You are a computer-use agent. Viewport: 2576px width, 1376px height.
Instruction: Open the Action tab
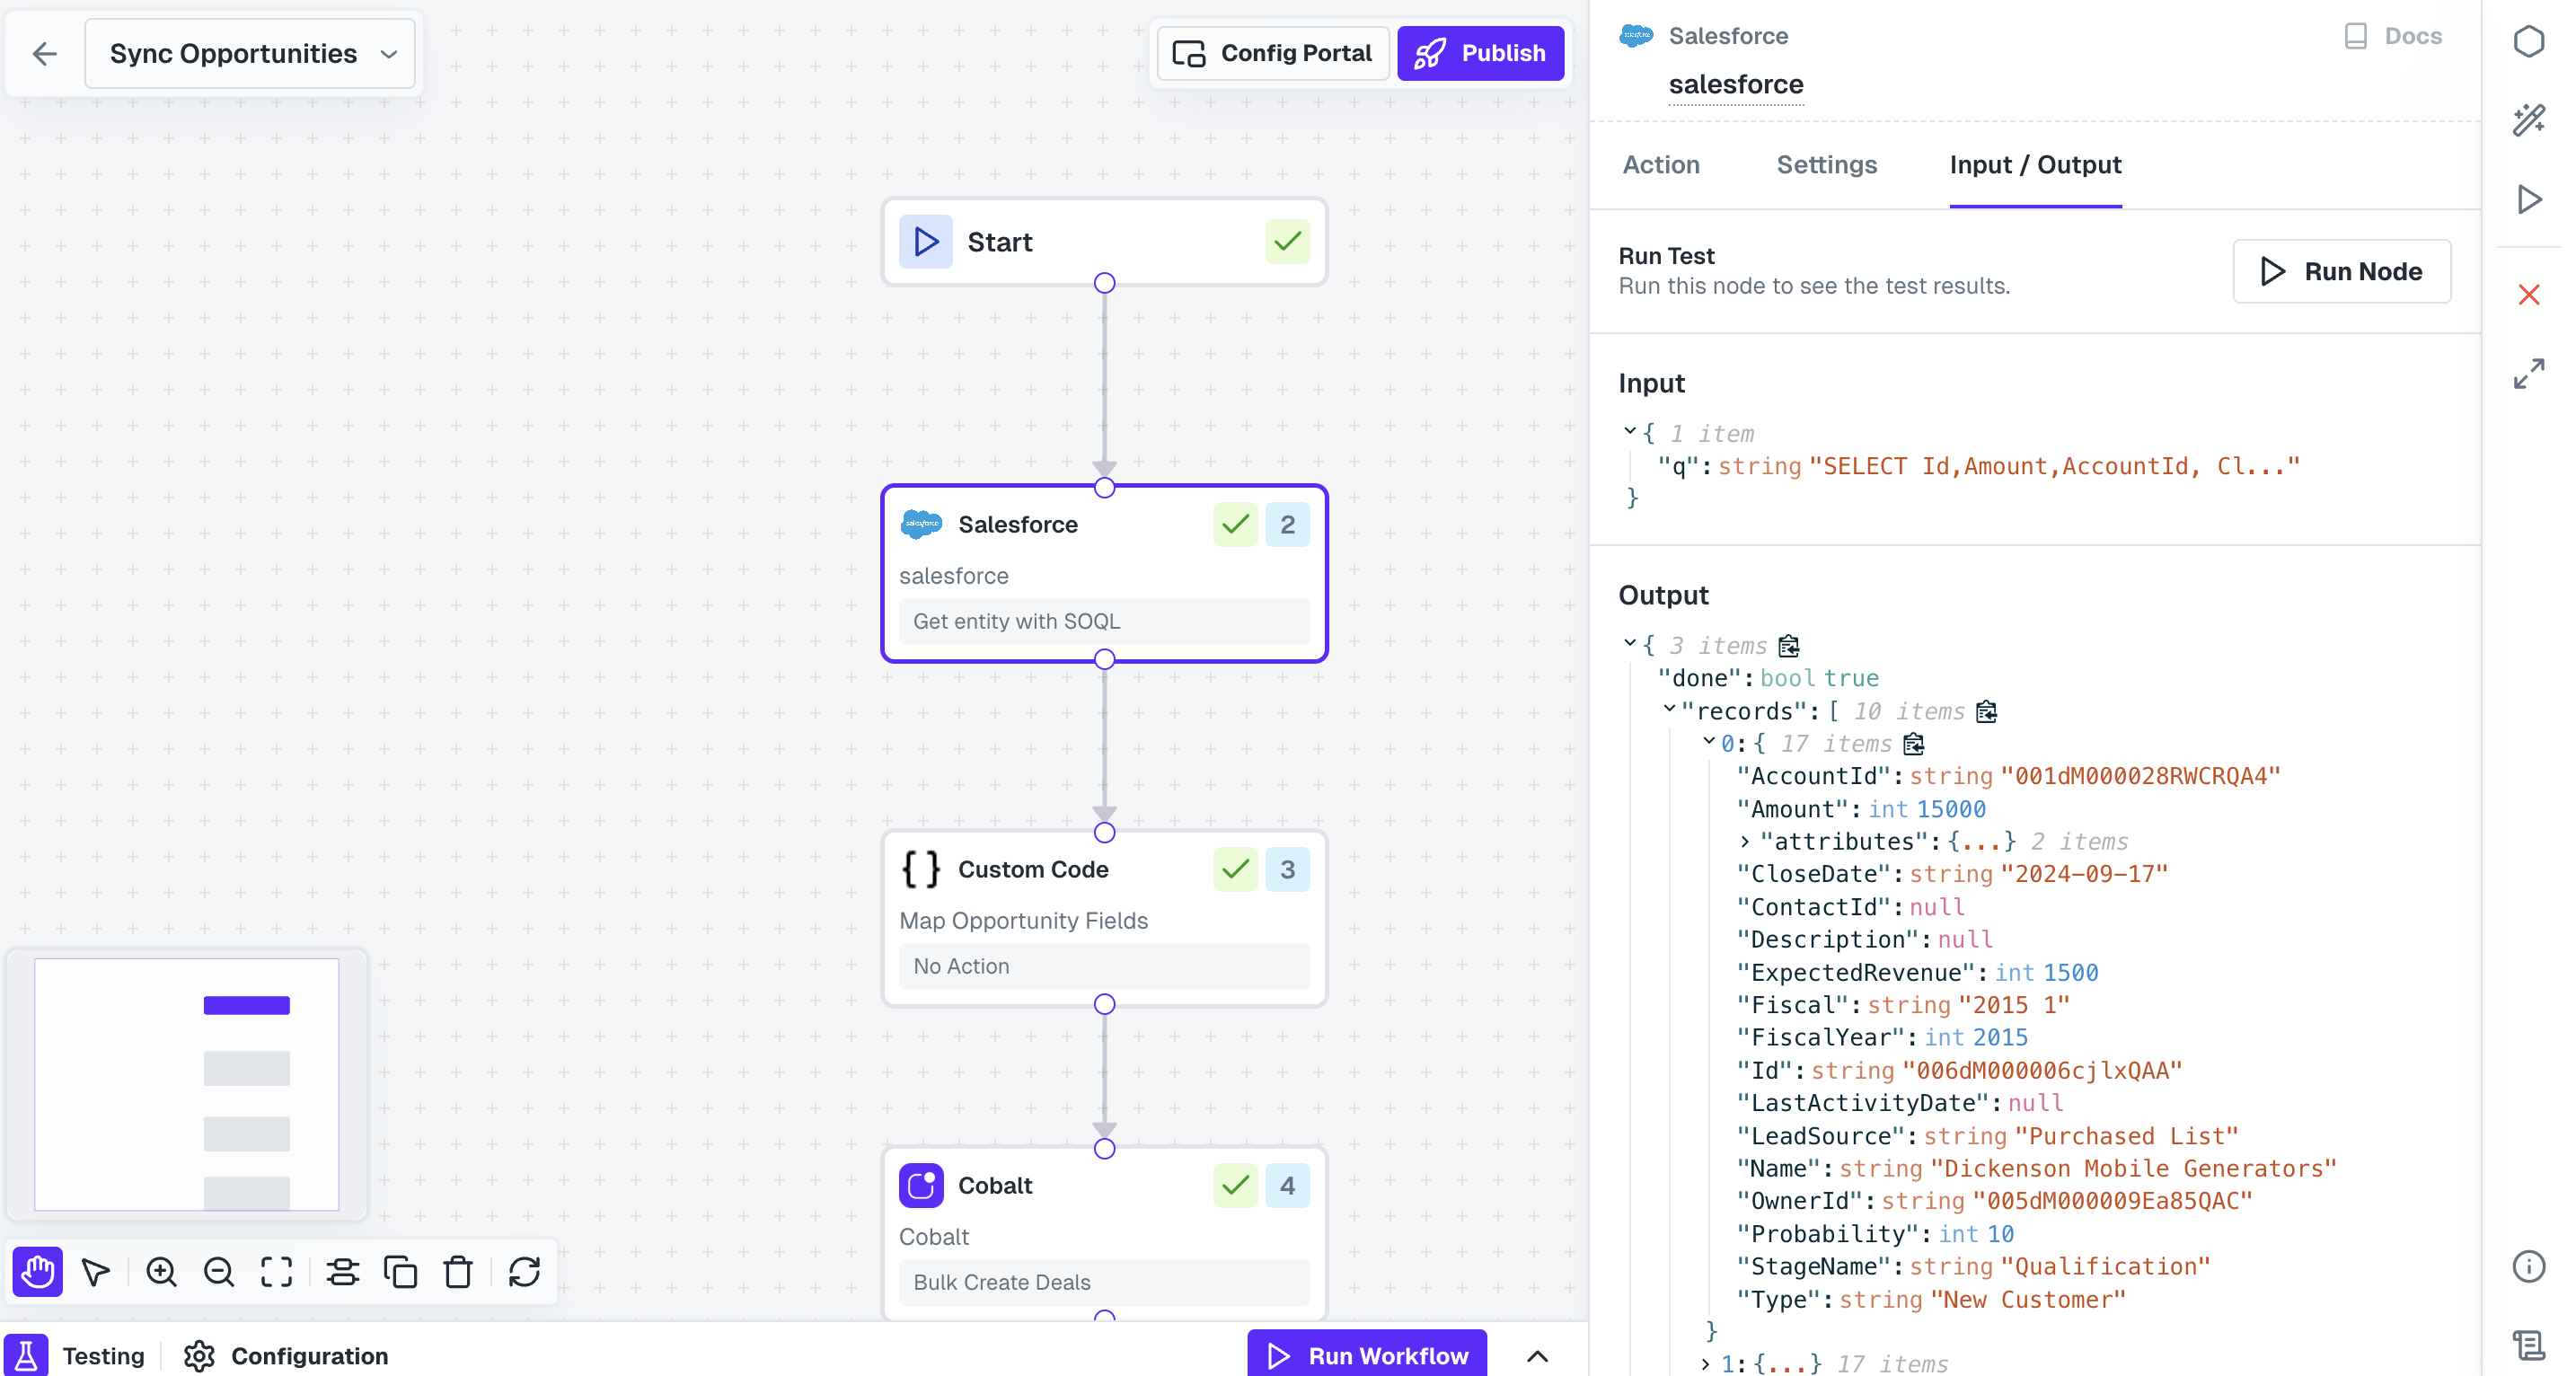[1660, 165]
